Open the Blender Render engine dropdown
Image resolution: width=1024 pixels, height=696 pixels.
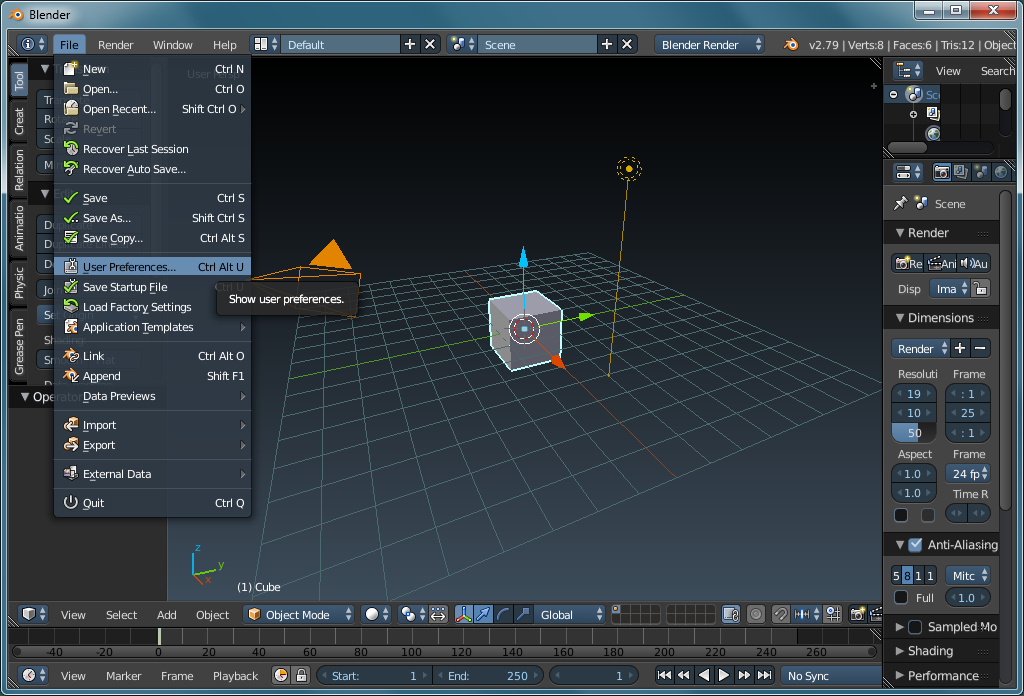pos(709,44)
